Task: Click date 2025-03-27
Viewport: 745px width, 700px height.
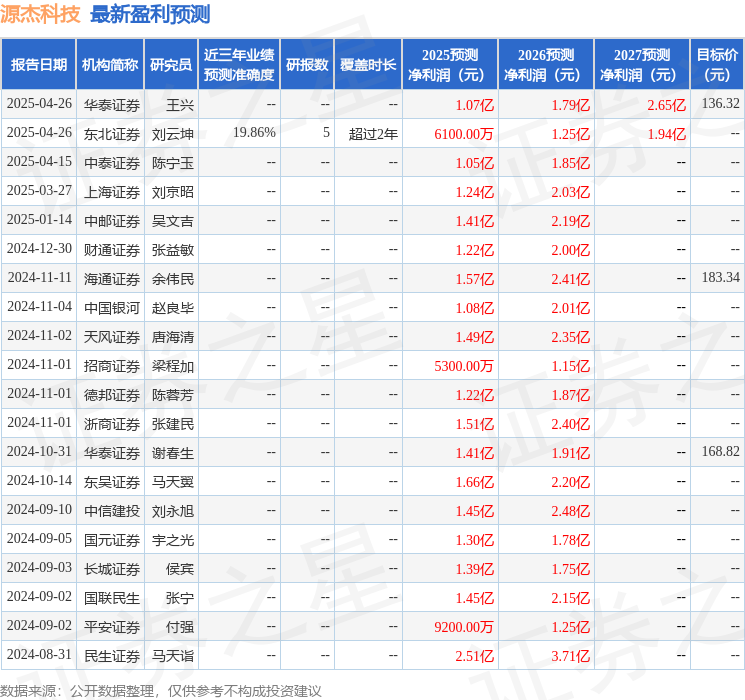Action: point(39,191)
